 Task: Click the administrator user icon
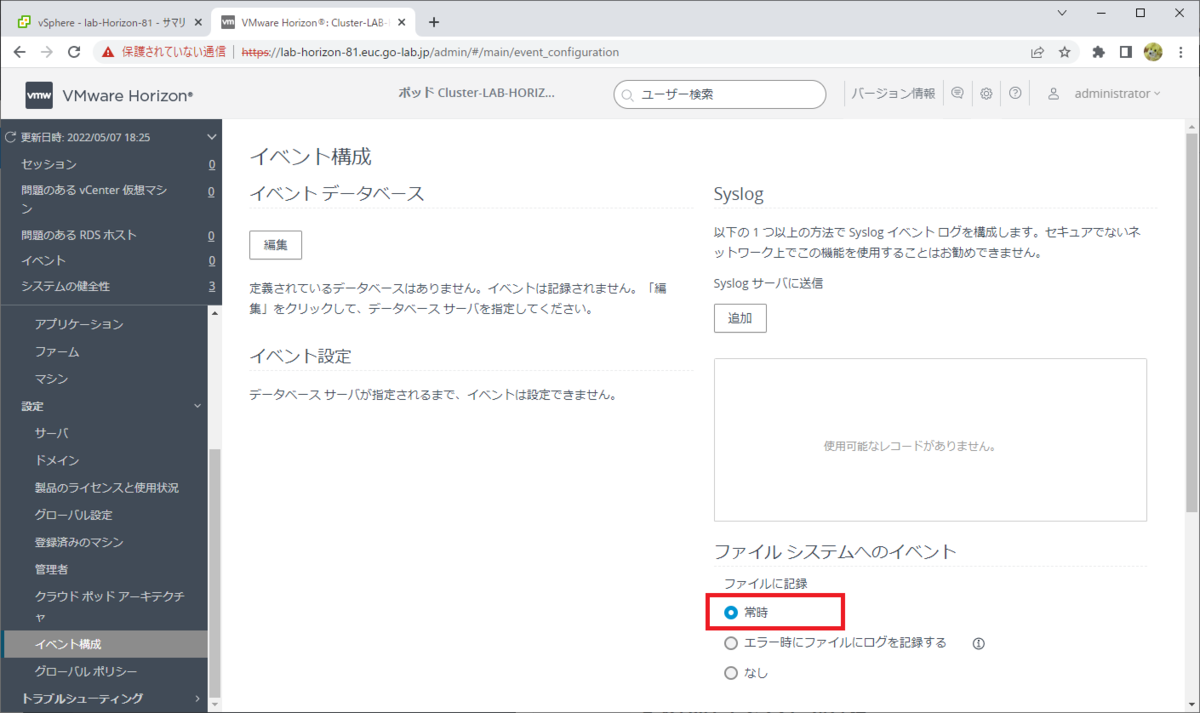tap(1053, 93)
